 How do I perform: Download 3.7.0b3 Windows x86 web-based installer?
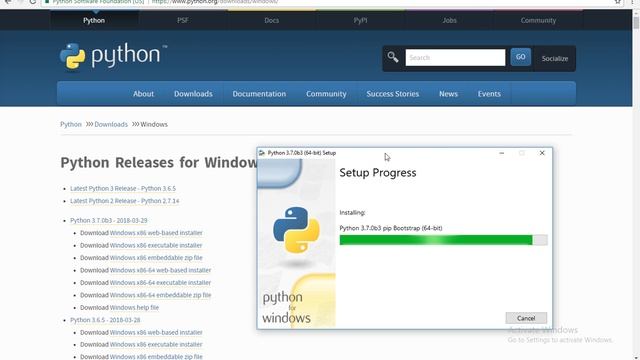tap(156, 233)
